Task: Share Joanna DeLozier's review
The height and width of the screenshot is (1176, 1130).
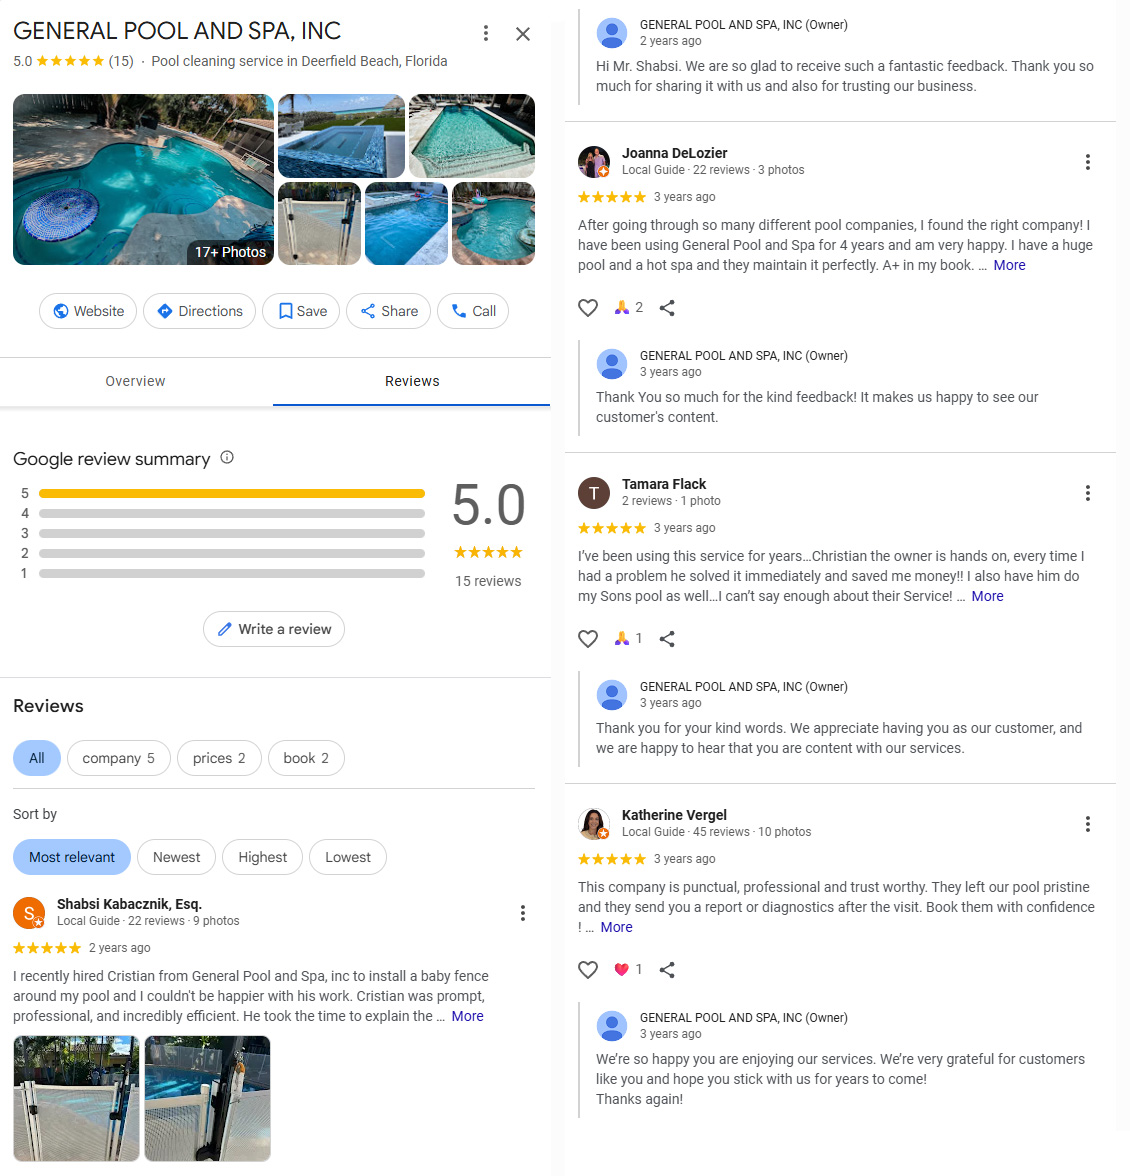Action: (667, 308)
